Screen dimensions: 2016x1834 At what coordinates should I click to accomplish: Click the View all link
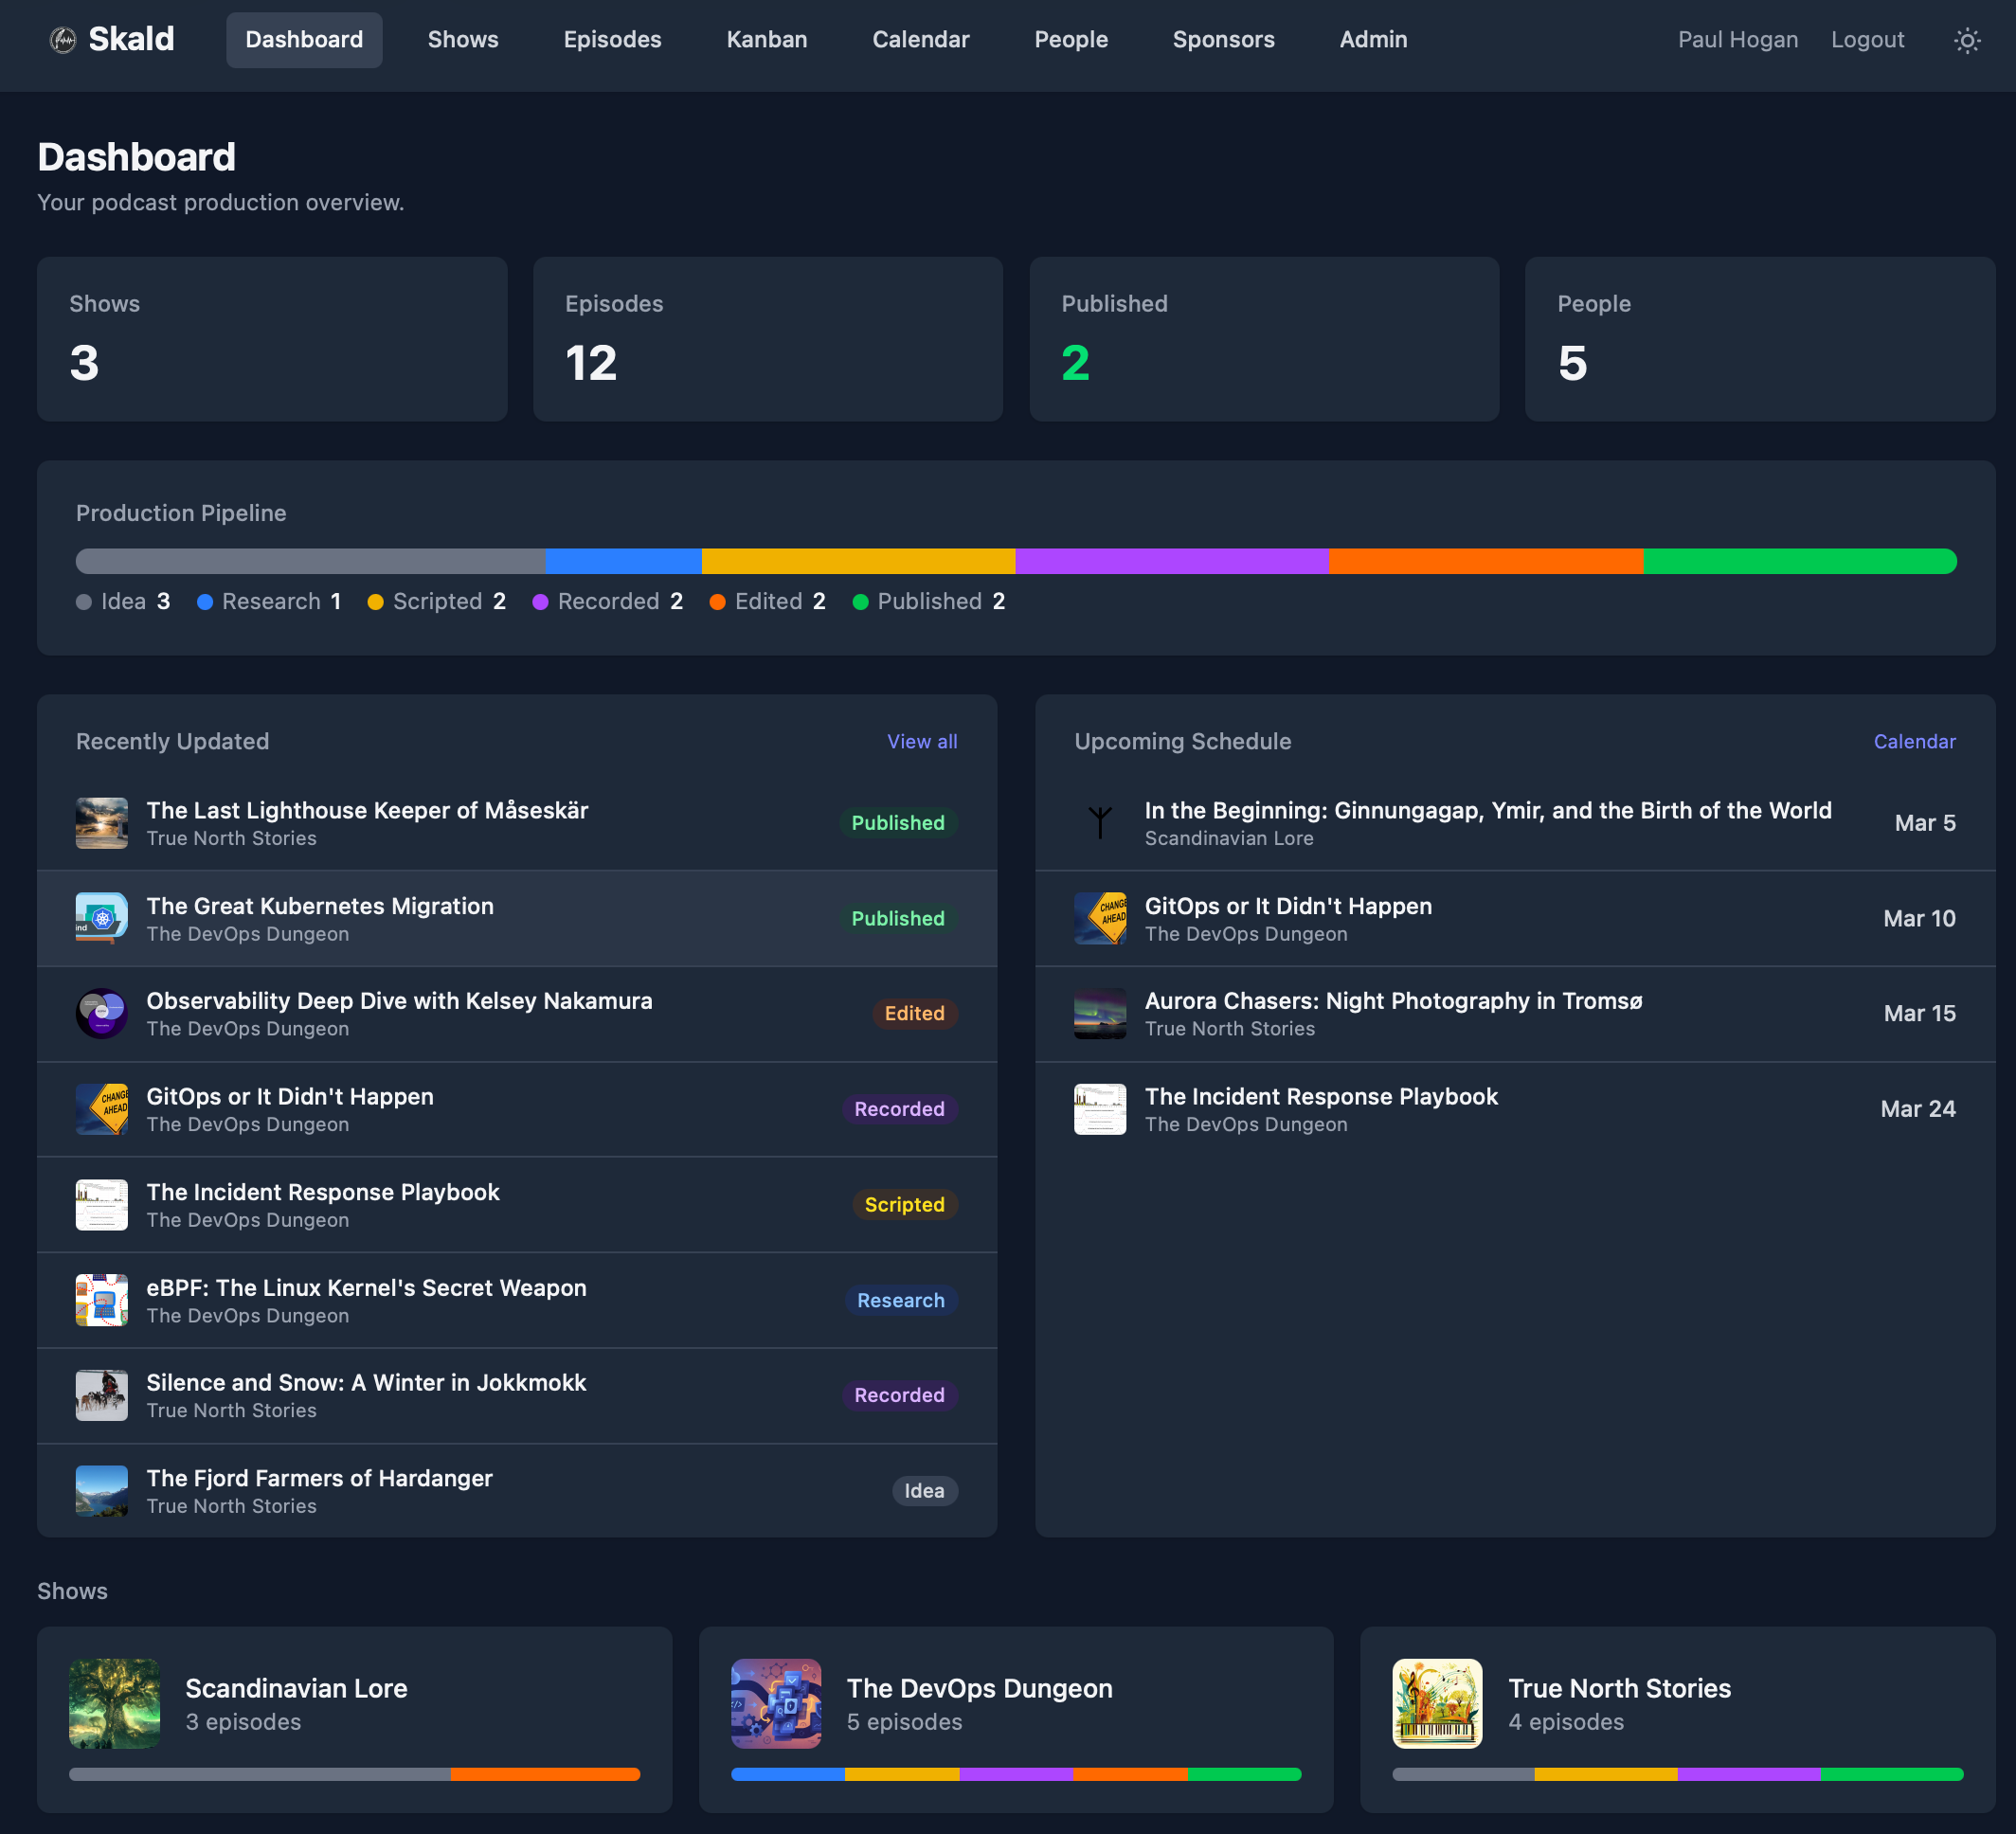(x=921, y=741)
